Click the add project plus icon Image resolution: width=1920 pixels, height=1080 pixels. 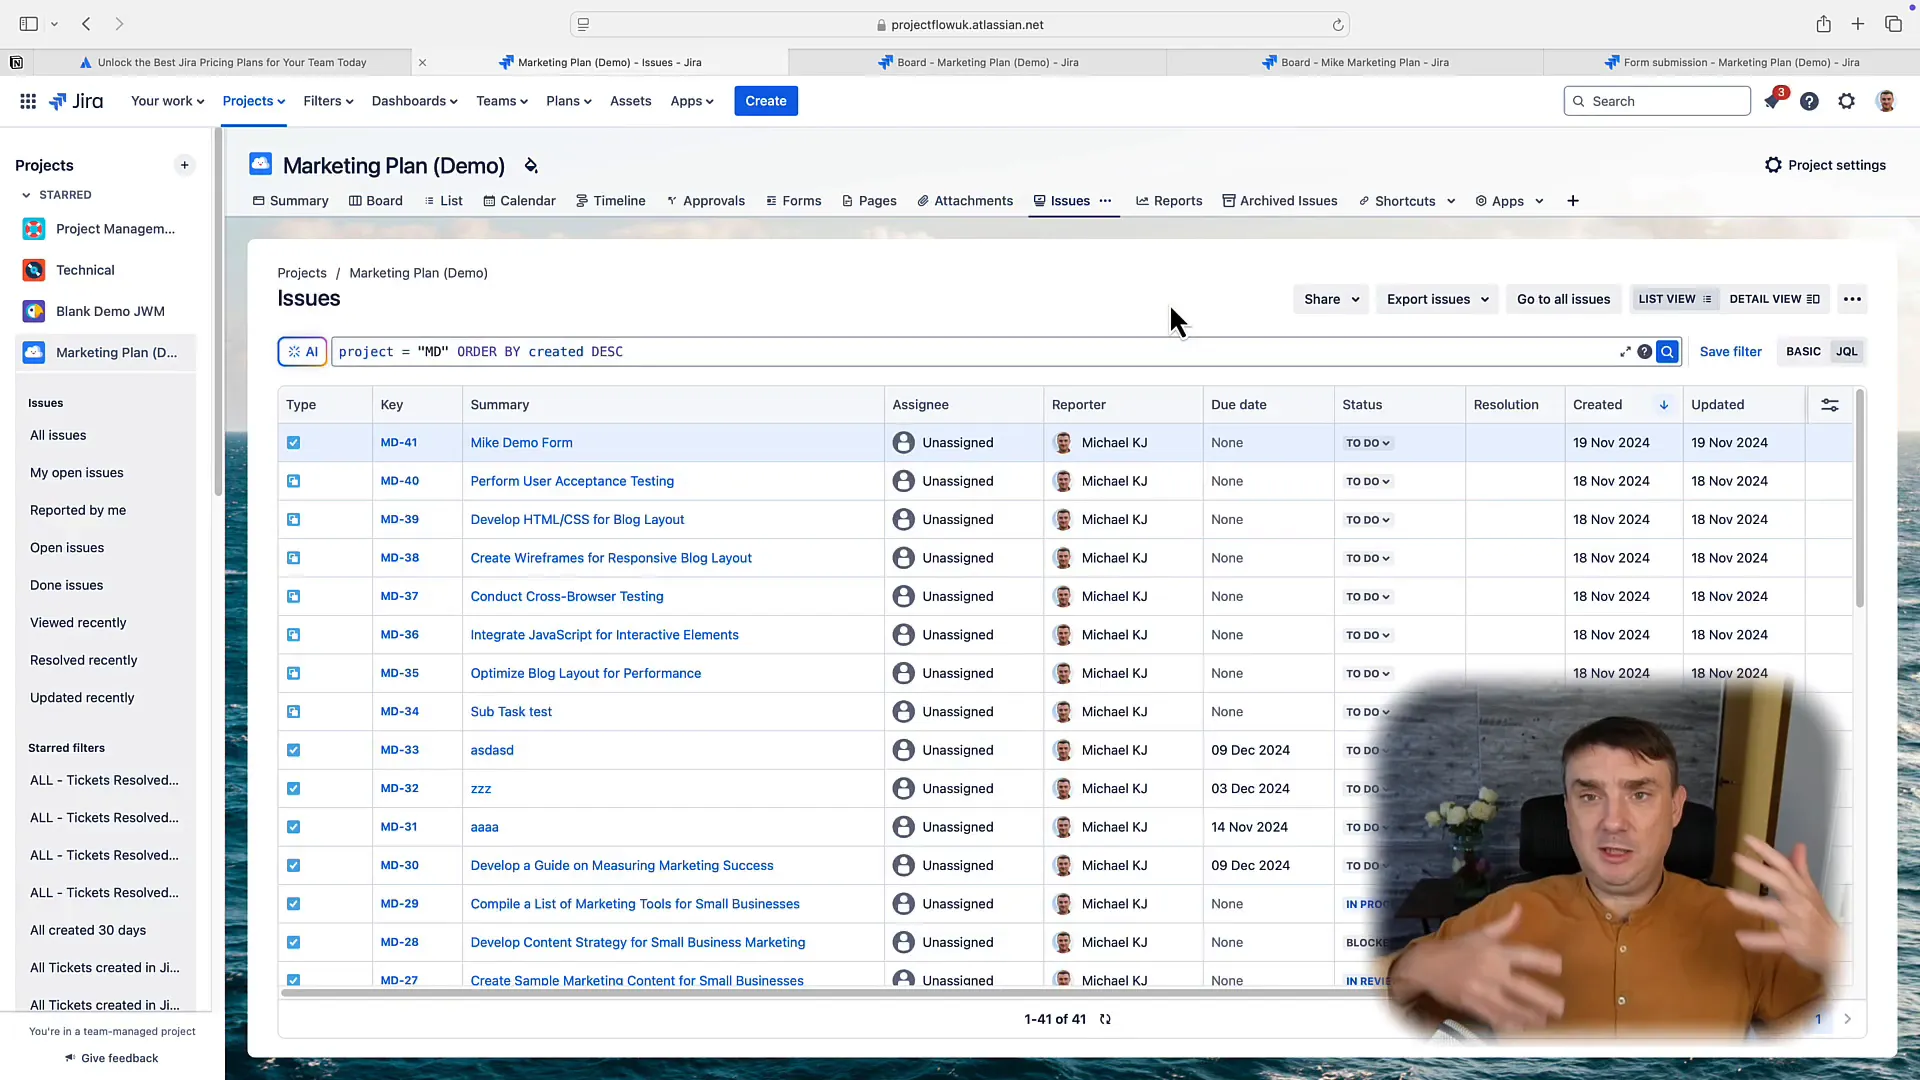coord(184,165)
